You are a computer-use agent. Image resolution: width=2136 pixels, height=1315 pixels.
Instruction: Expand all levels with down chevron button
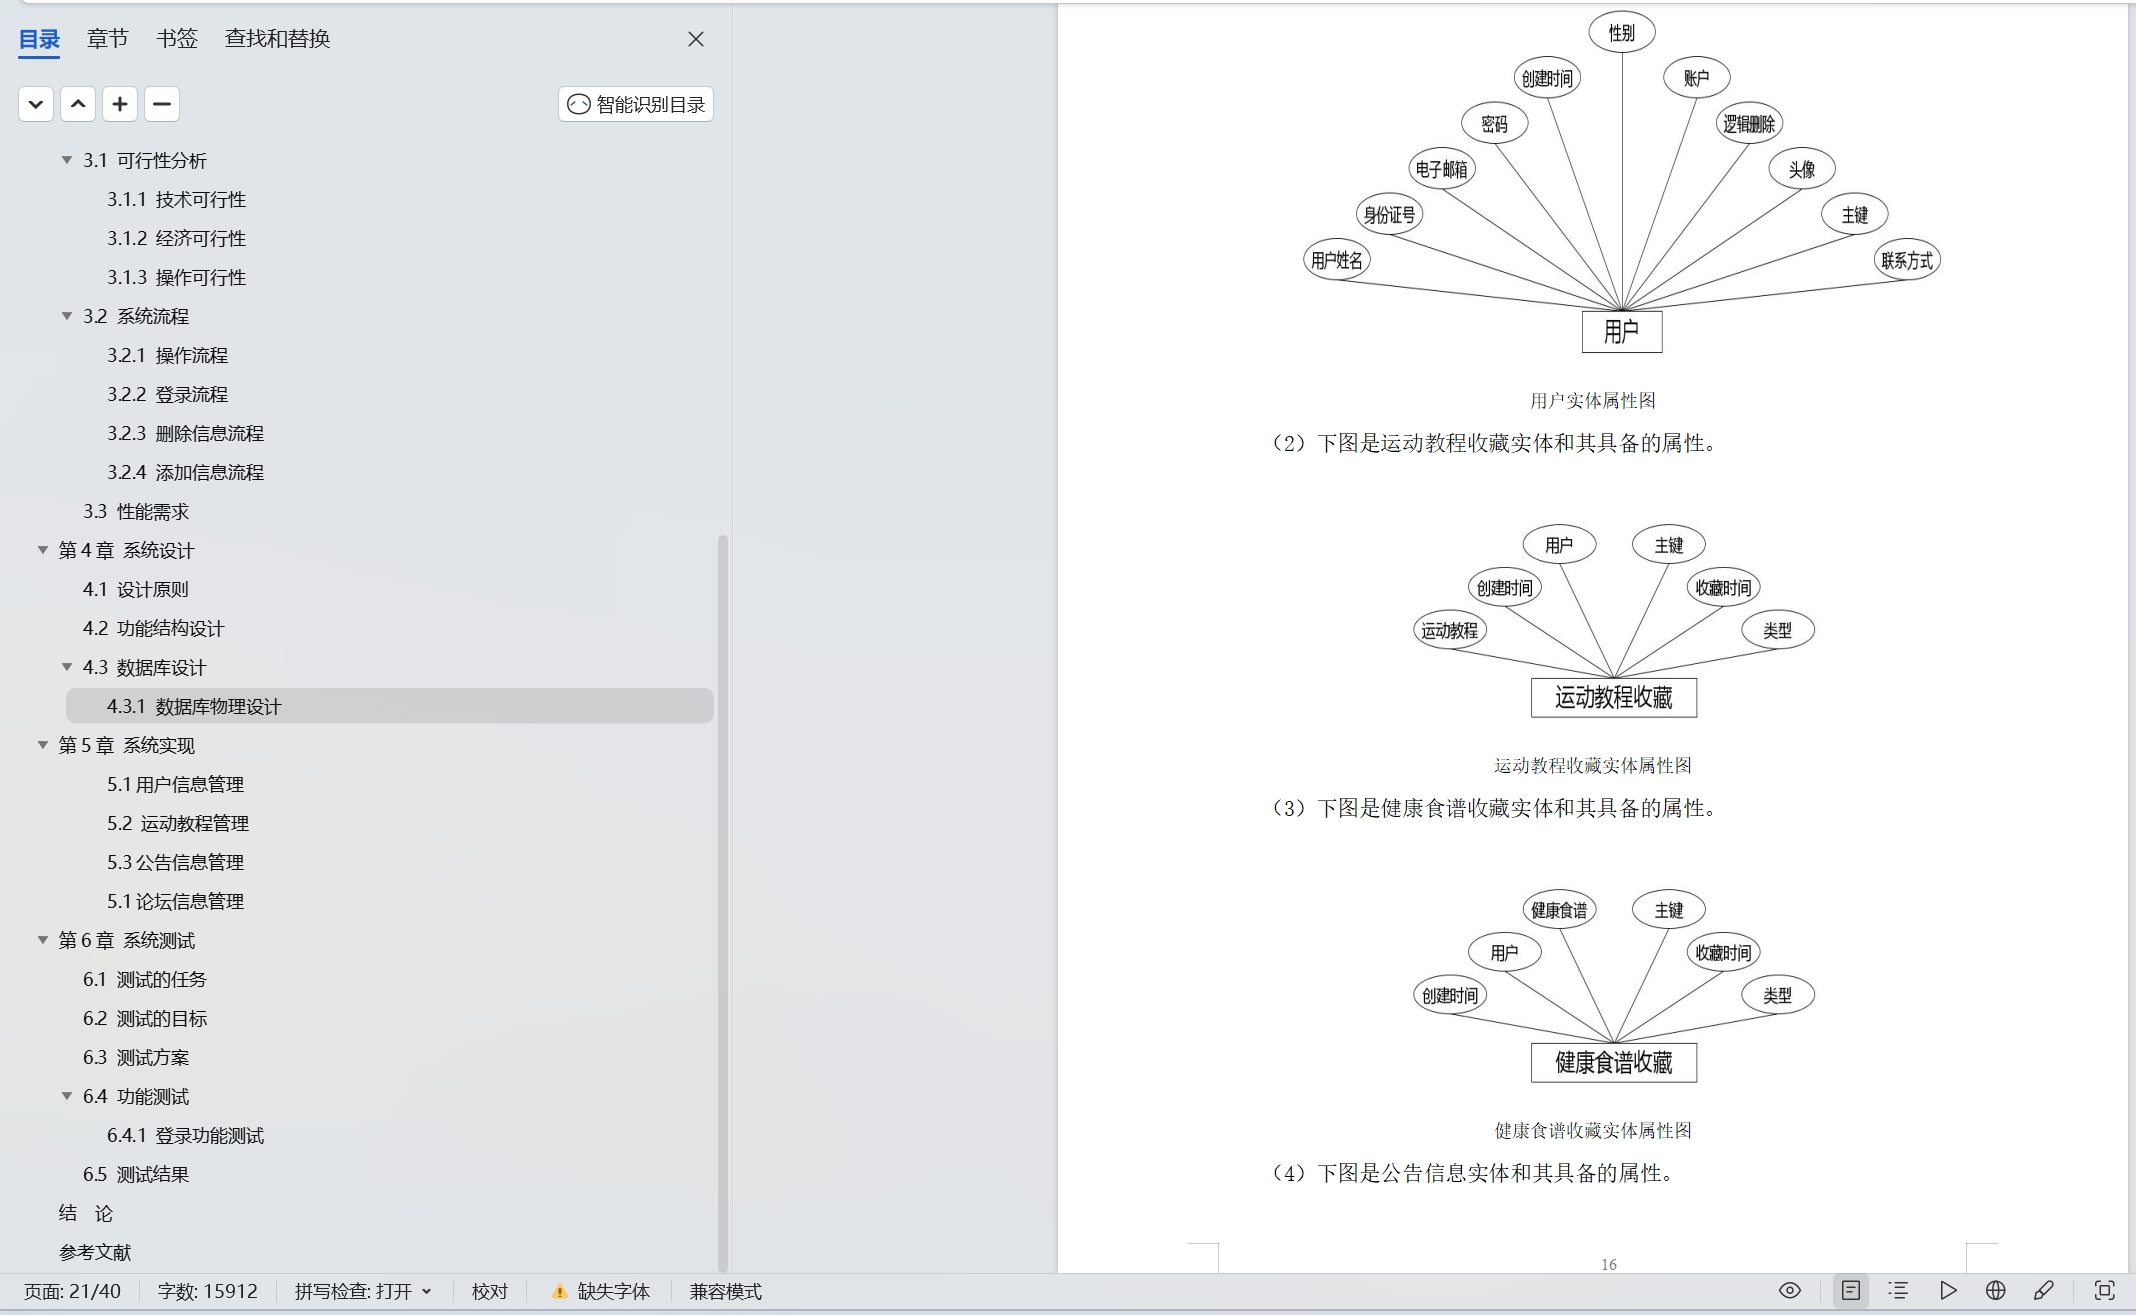pyautogui.click(x=36, y=104)
